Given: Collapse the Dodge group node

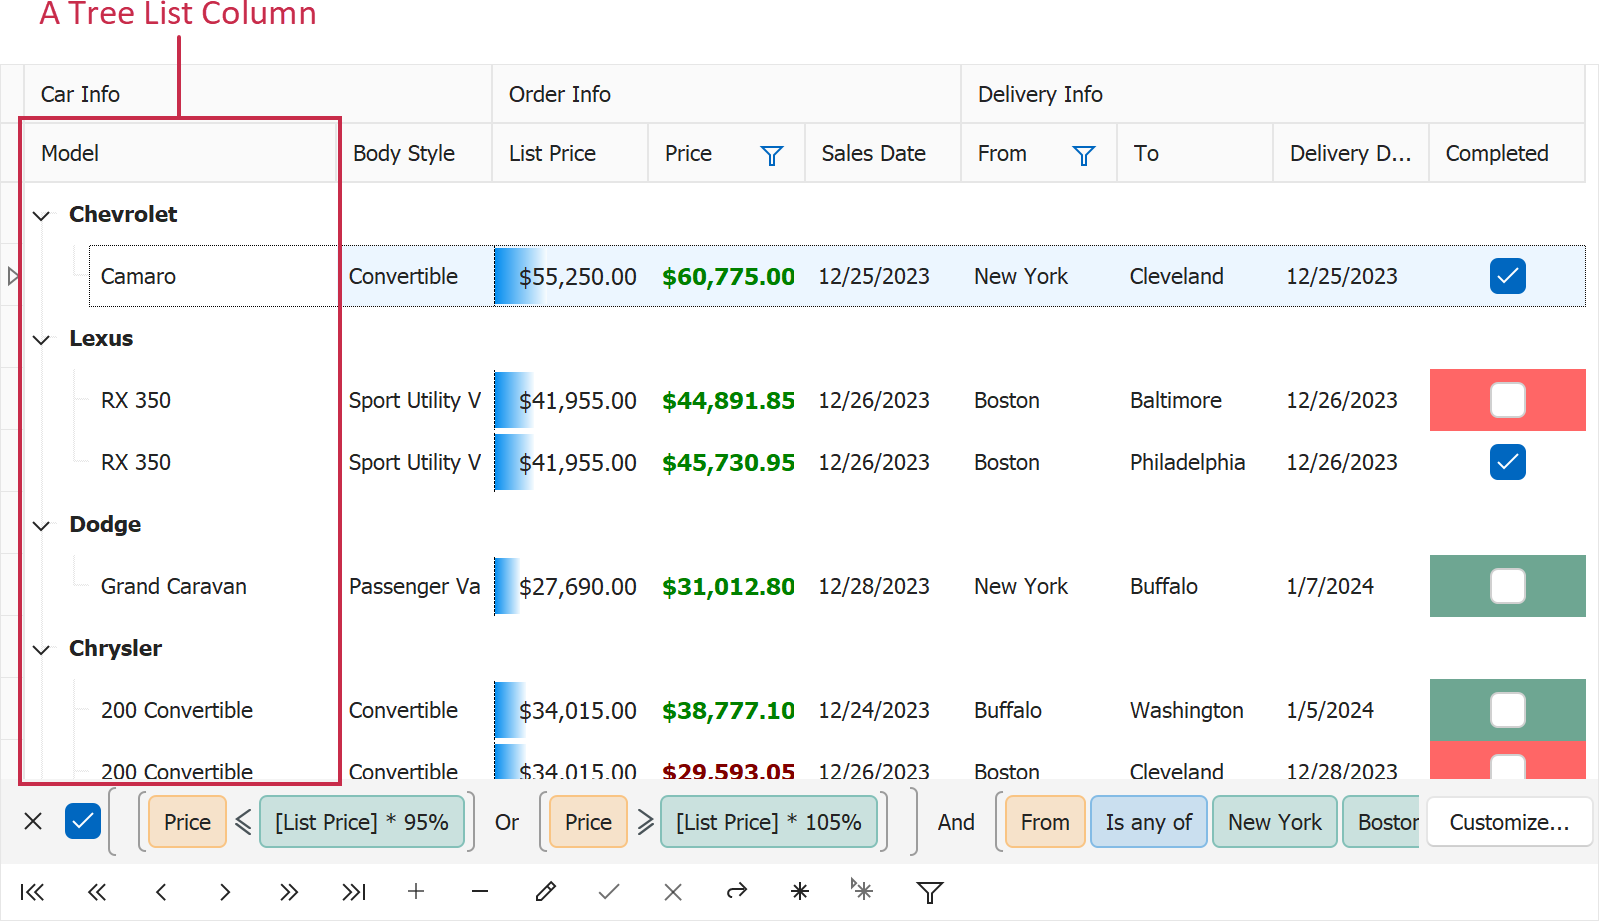Looking at the screenshot, I should point(41,526).
